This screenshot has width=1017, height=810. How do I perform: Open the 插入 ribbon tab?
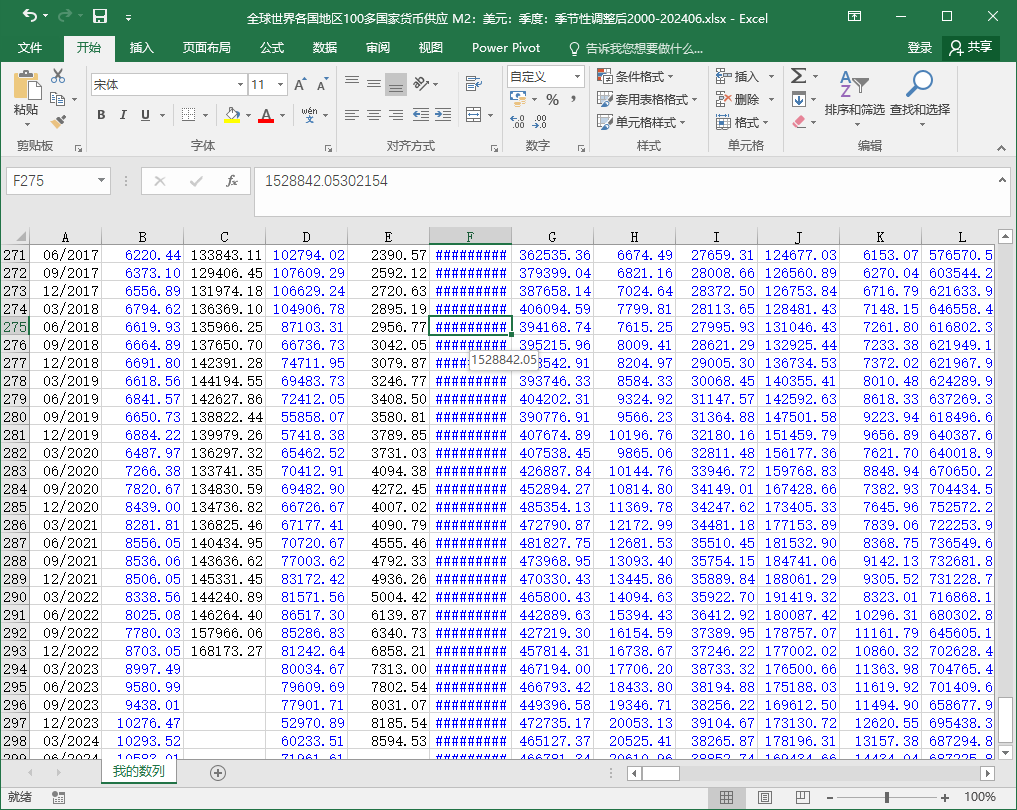point(142,48)
